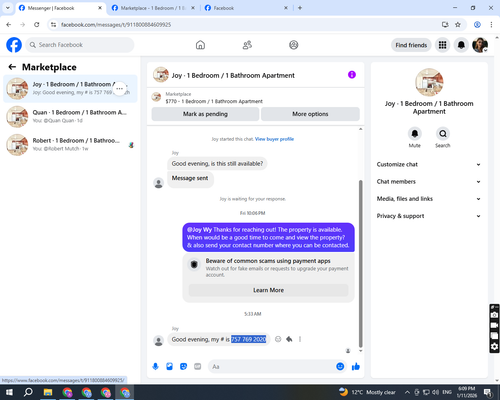Expand Customize chat section
Image resolution: width=500 pixels, height=400 pixels.
click(429, 164)
